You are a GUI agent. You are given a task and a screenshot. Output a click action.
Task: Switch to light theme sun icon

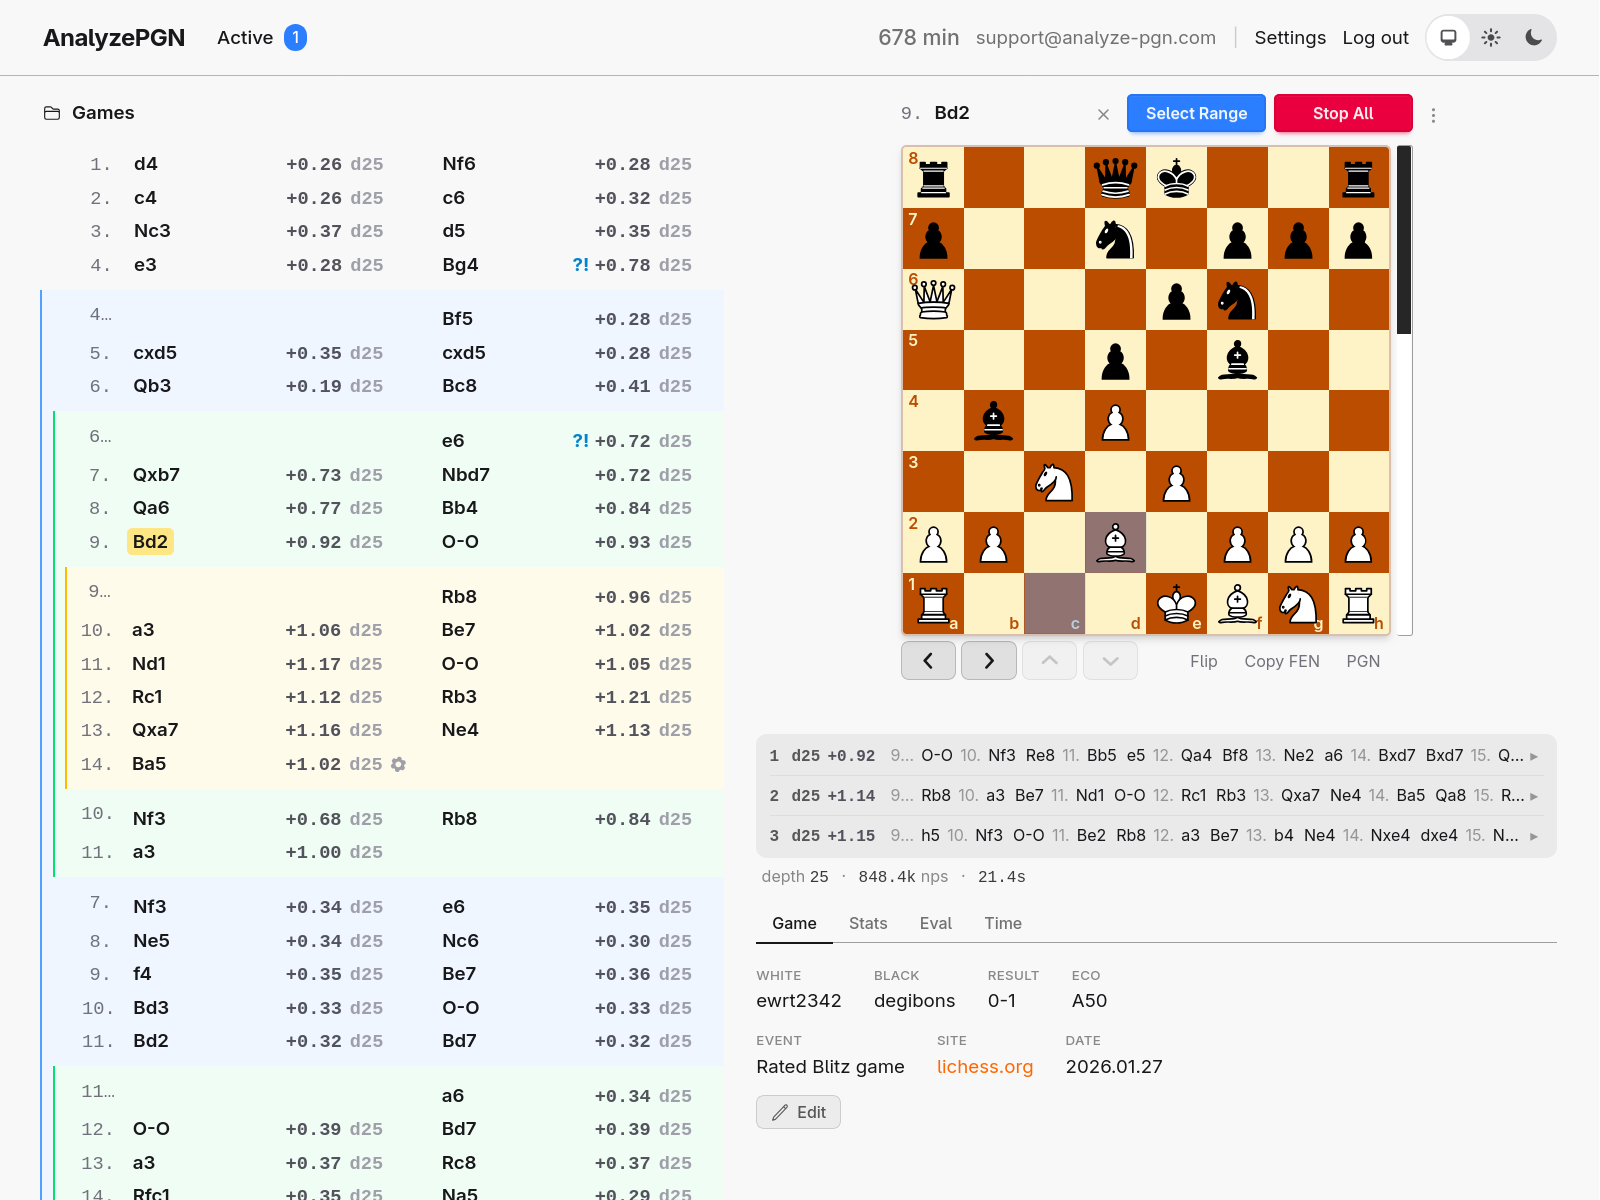point(1491,38)
